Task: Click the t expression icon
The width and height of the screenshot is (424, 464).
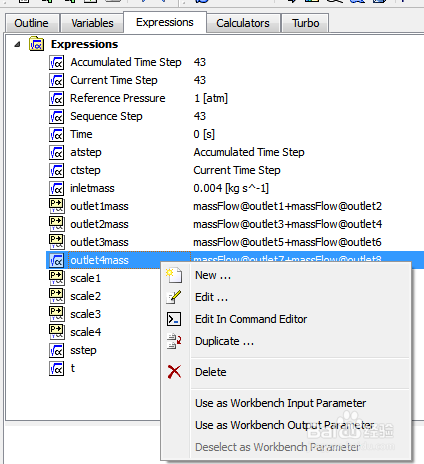Action: (56, 368)
